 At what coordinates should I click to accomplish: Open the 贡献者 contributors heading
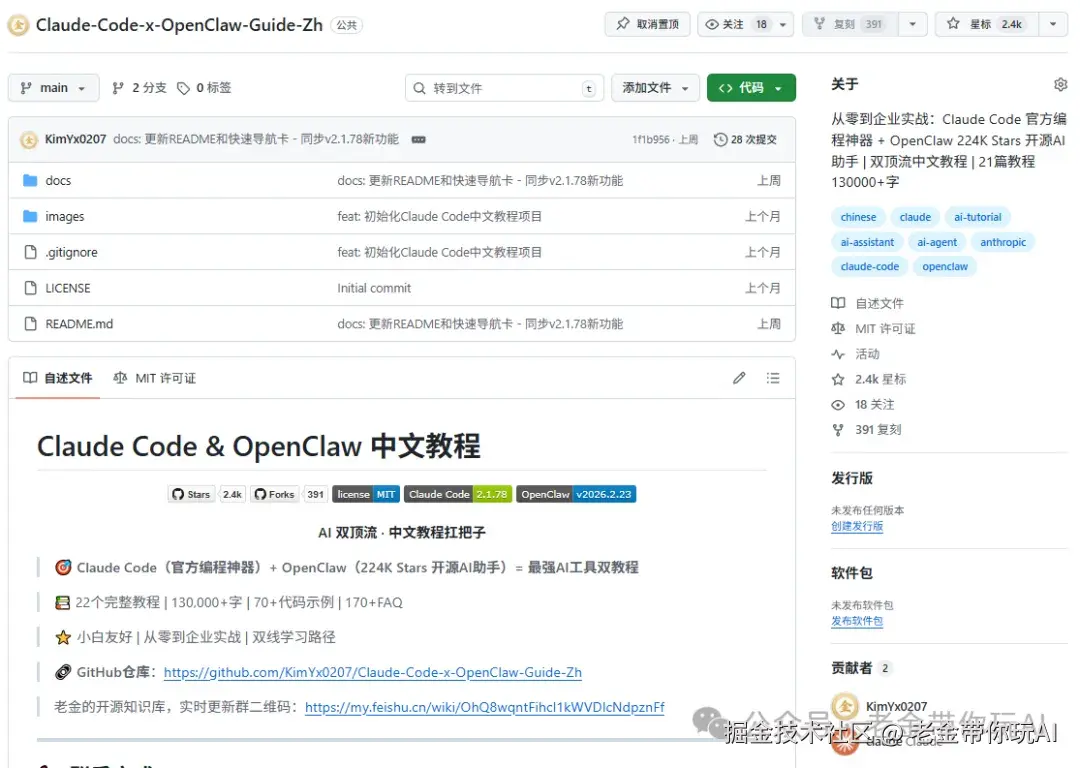coord(851,668)
